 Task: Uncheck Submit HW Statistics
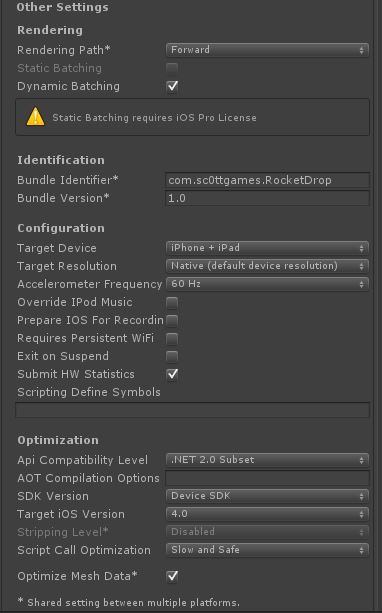point(172,374)
